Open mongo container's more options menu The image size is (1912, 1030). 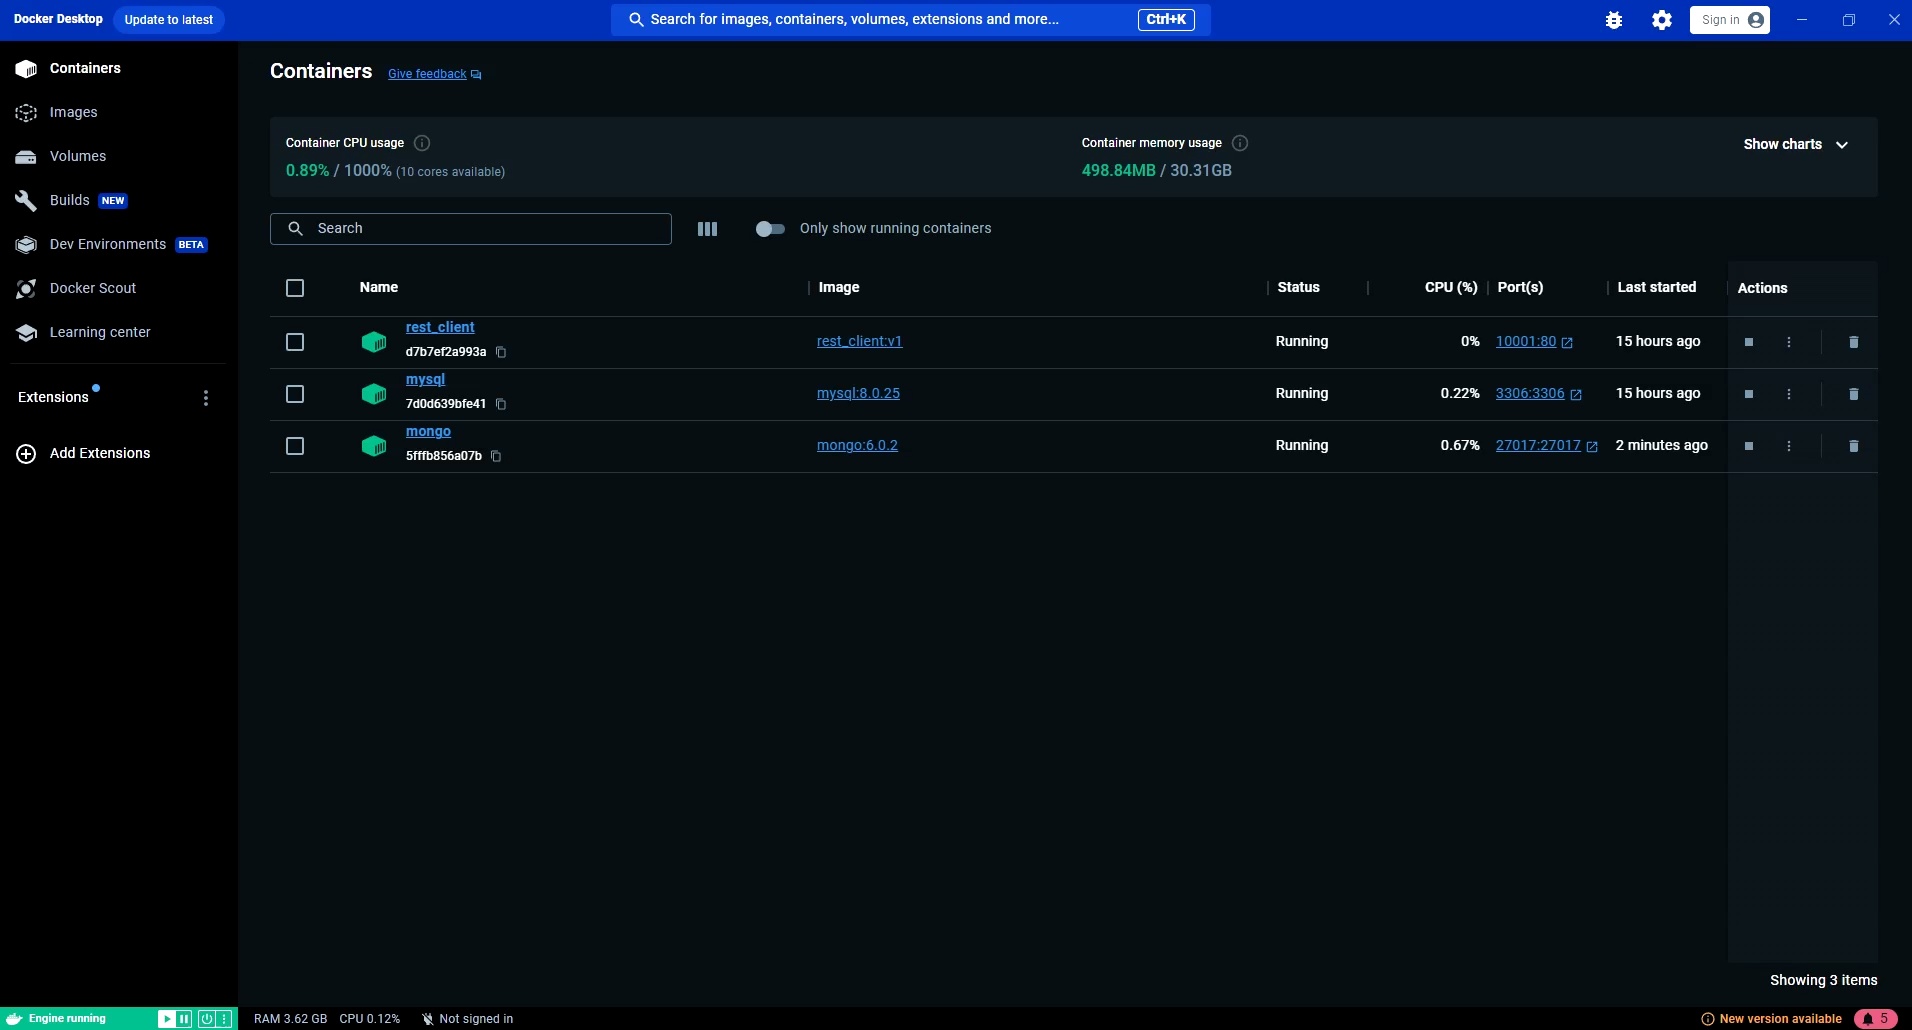1789,446
